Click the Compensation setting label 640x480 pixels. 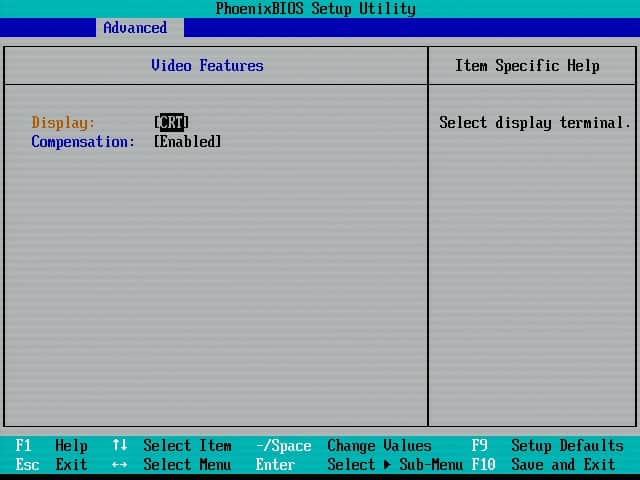coord(83,142)
